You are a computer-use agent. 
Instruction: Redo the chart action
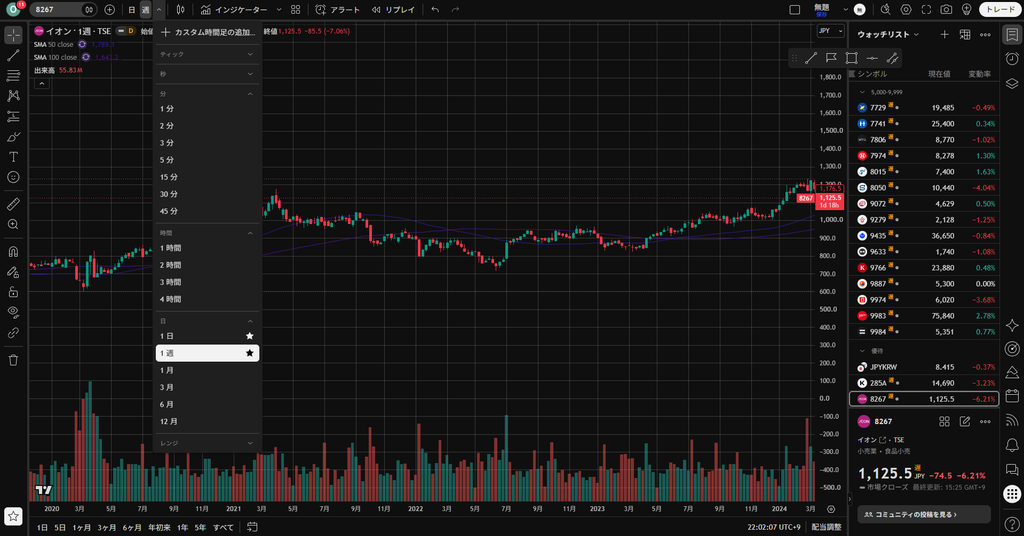point(455,10)
